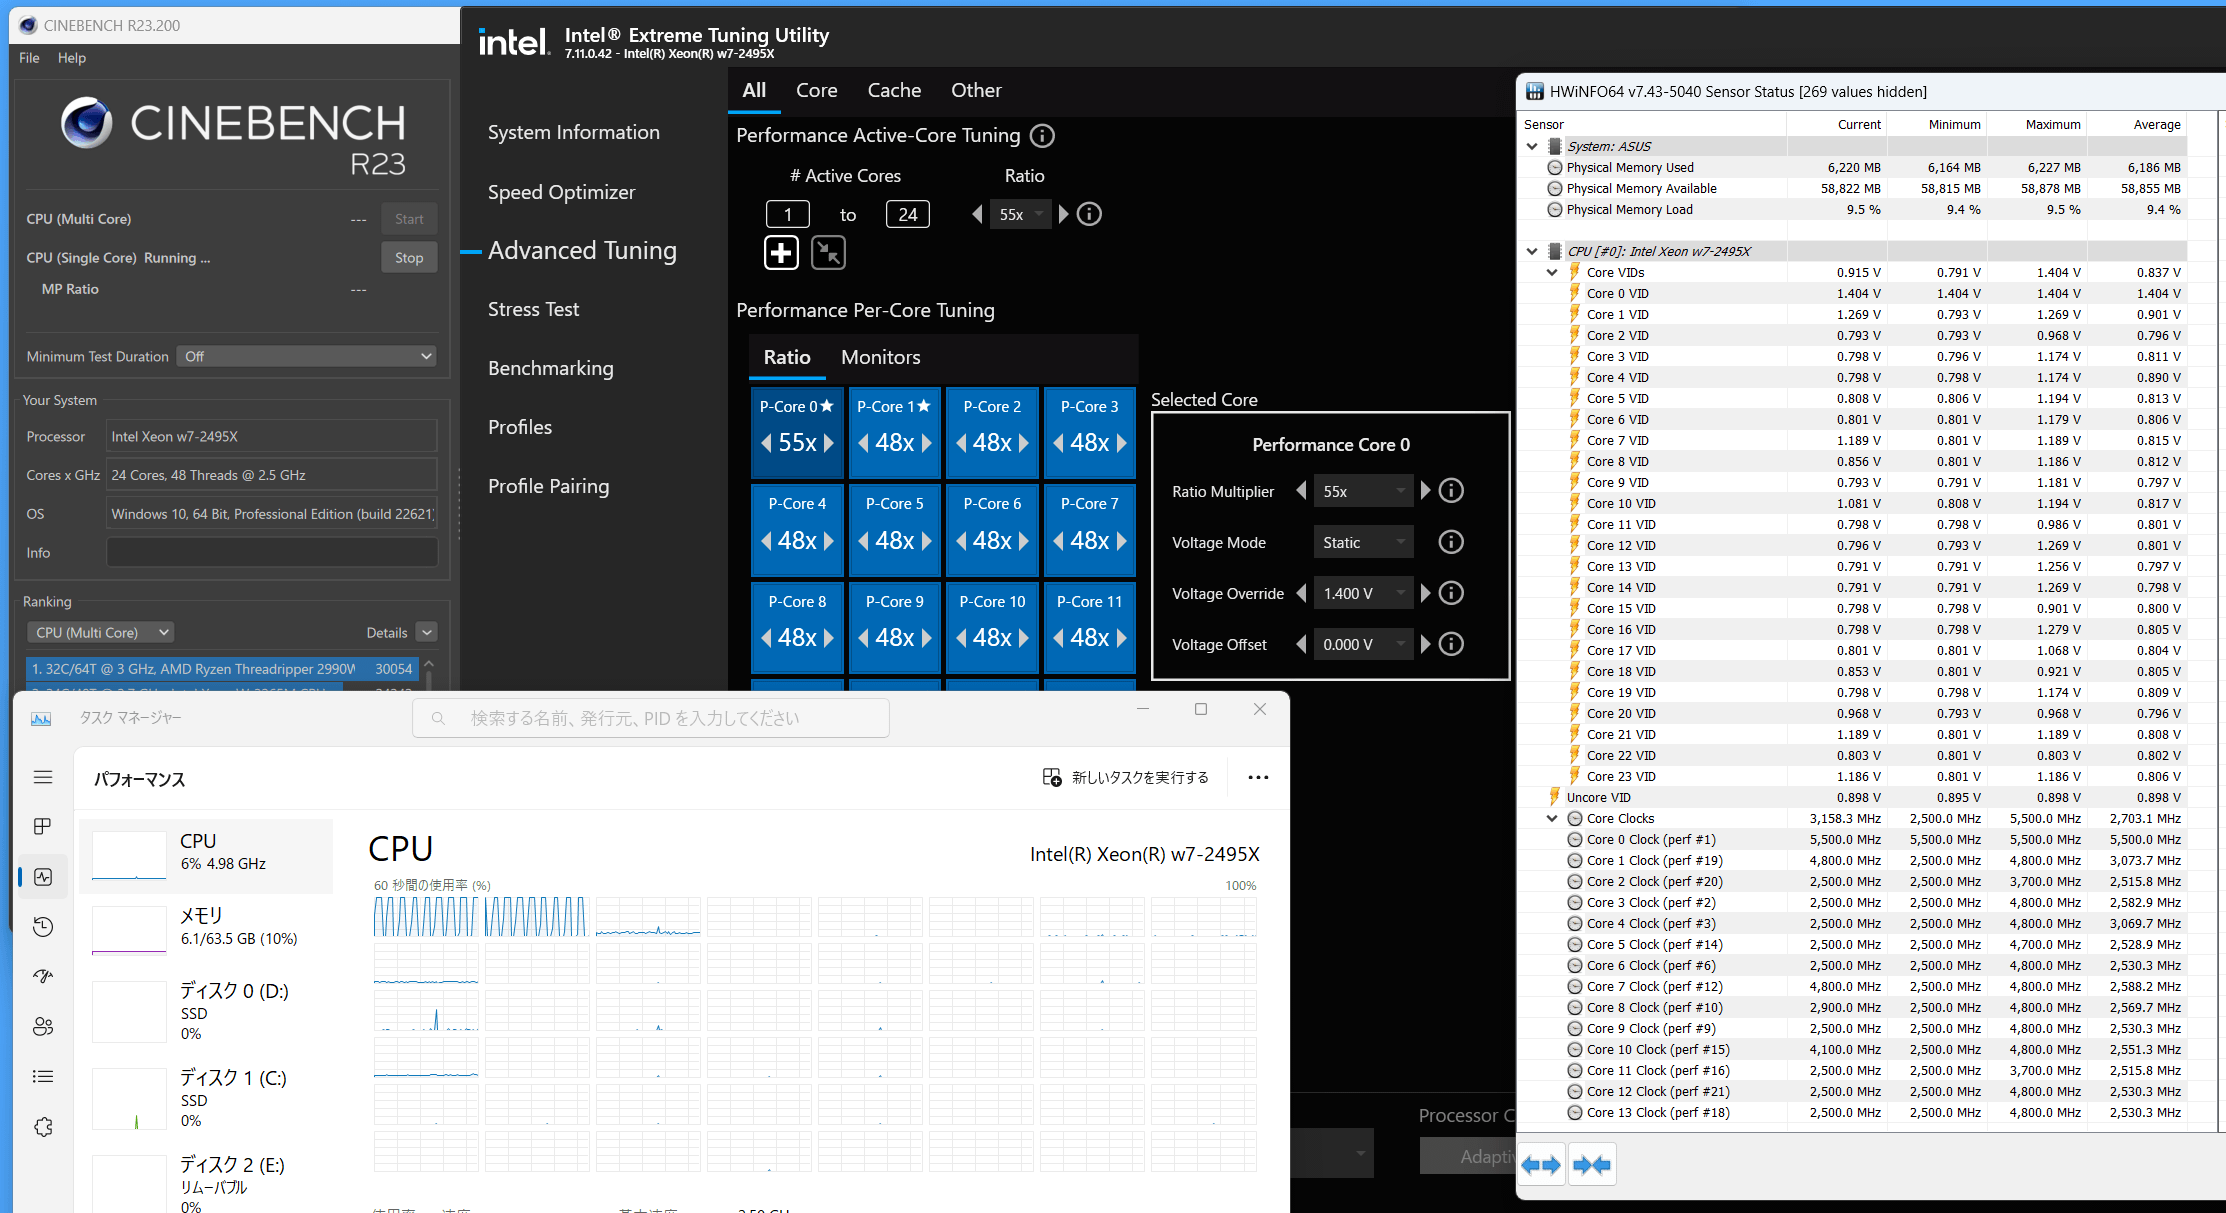
Task: Click the add active-core group plus icon
Action: pyautogui.click(x=781, y=253)
